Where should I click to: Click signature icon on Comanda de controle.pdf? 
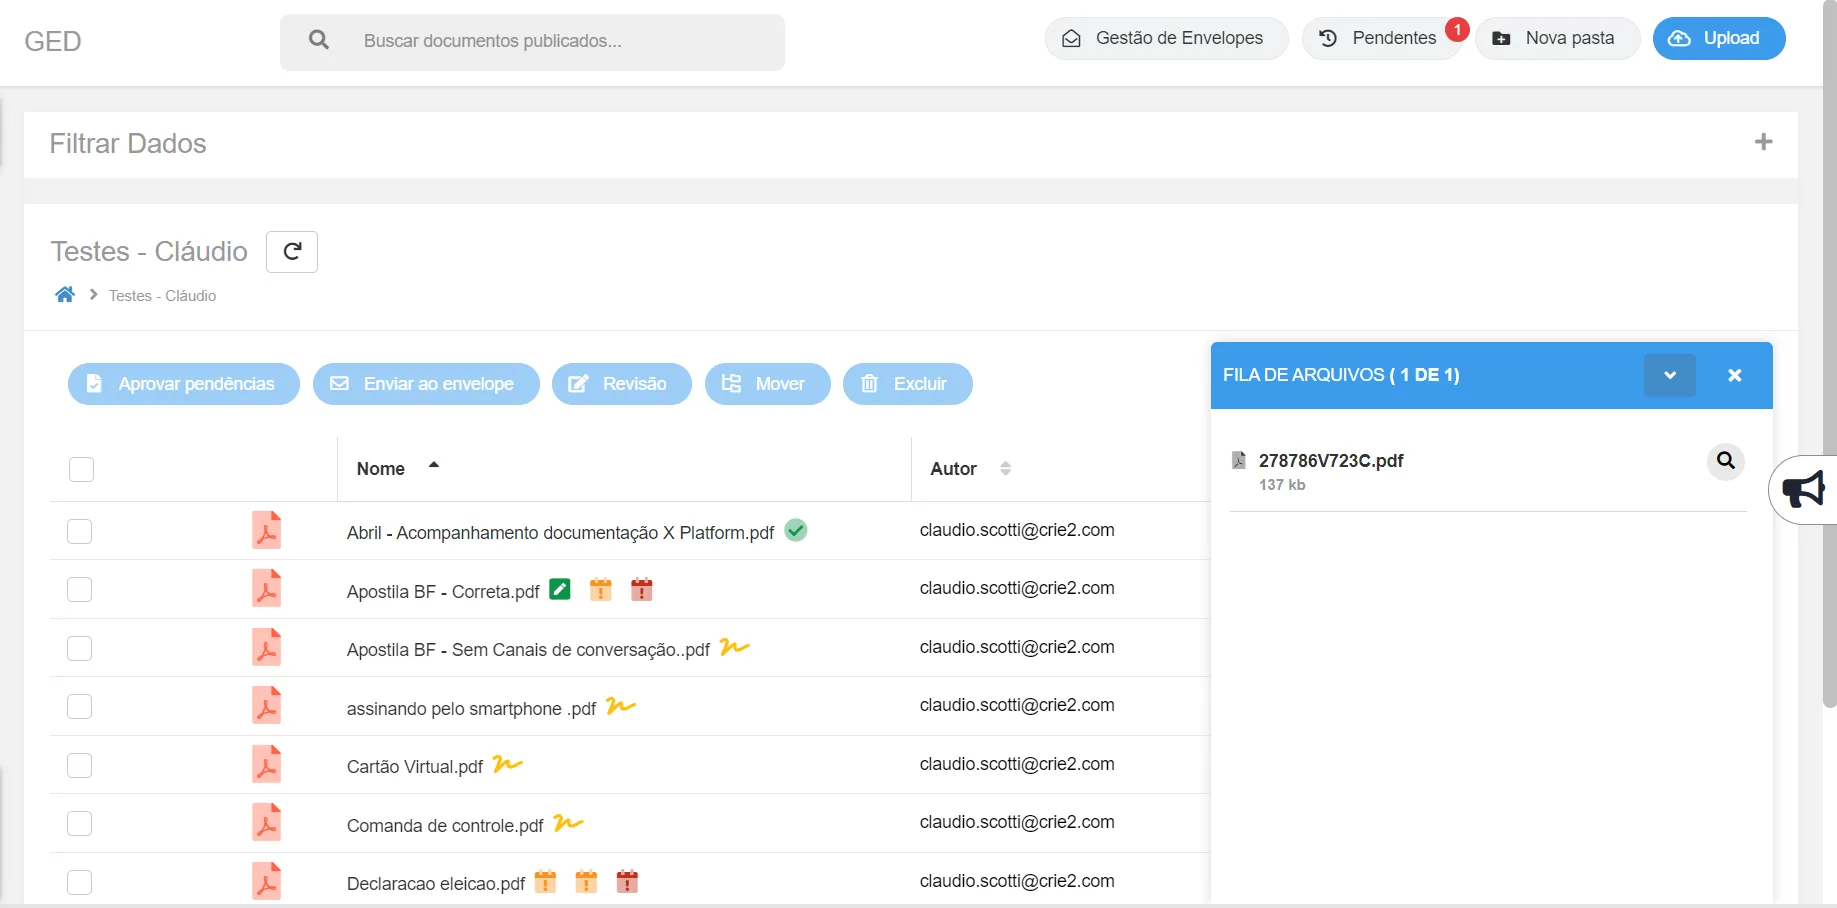(x=568, y=823)
